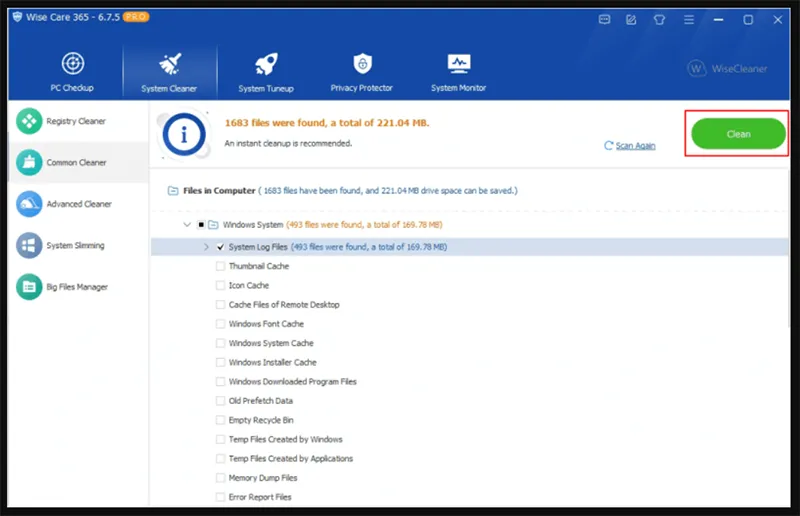Check Windows Installer Cache checkbox
Screen dimensions: 800x516
[220, 362]
